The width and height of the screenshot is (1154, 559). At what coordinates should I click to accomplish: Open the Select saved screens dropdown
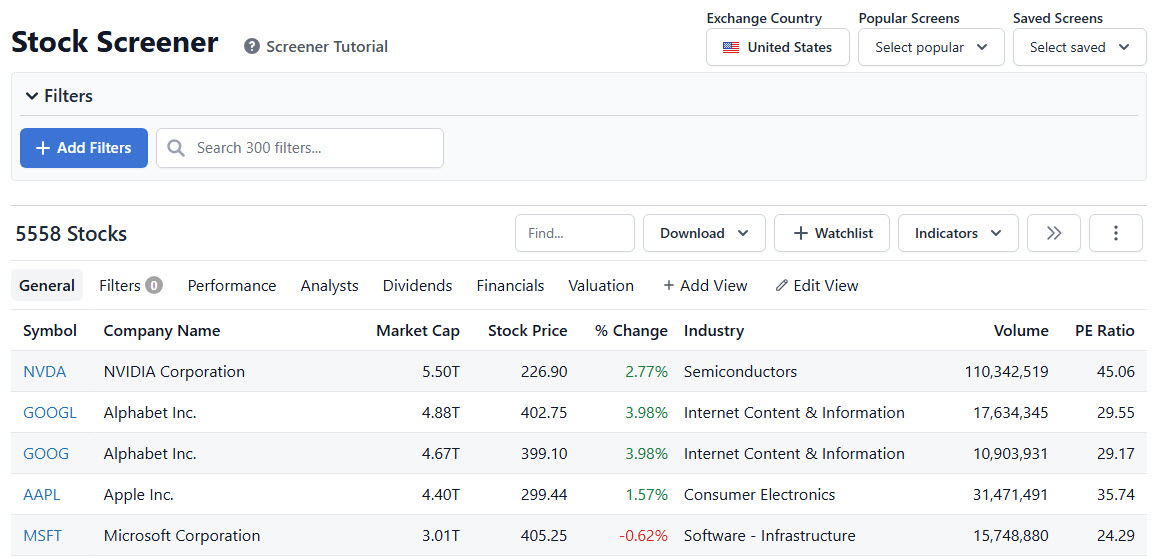click(x=1080, y=47)
